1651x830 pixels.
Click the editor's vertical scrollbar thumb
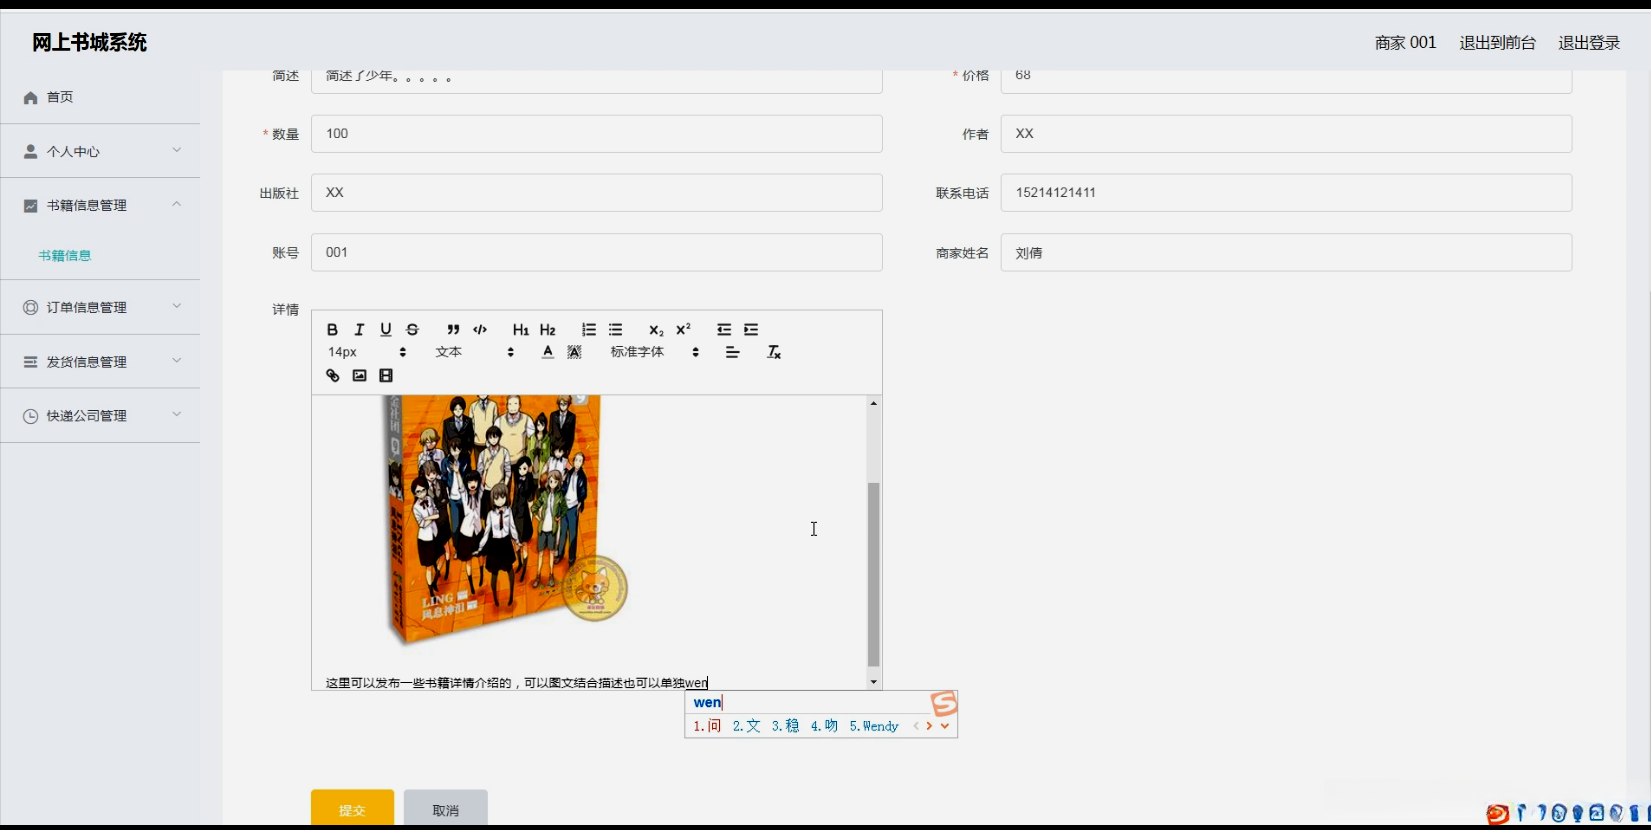coord(873,574)
